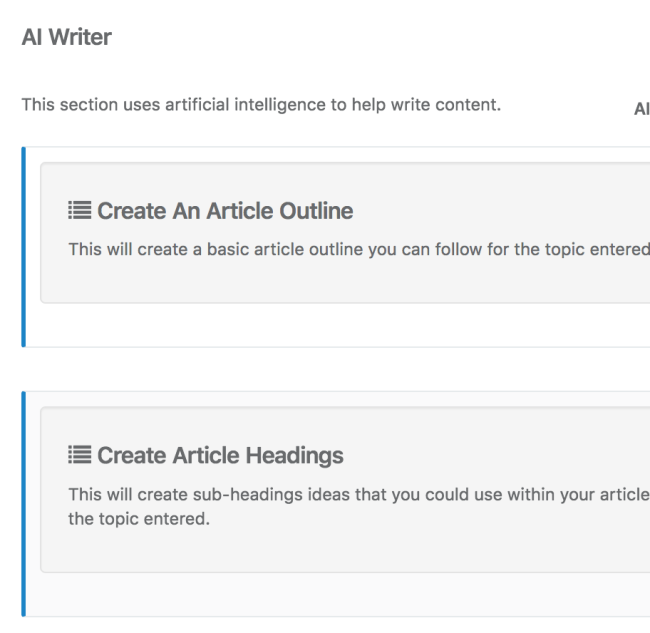The height and width of the screenshot is (633, 650).
Task: Click the AI Writer page title
Action: [66, 37]
